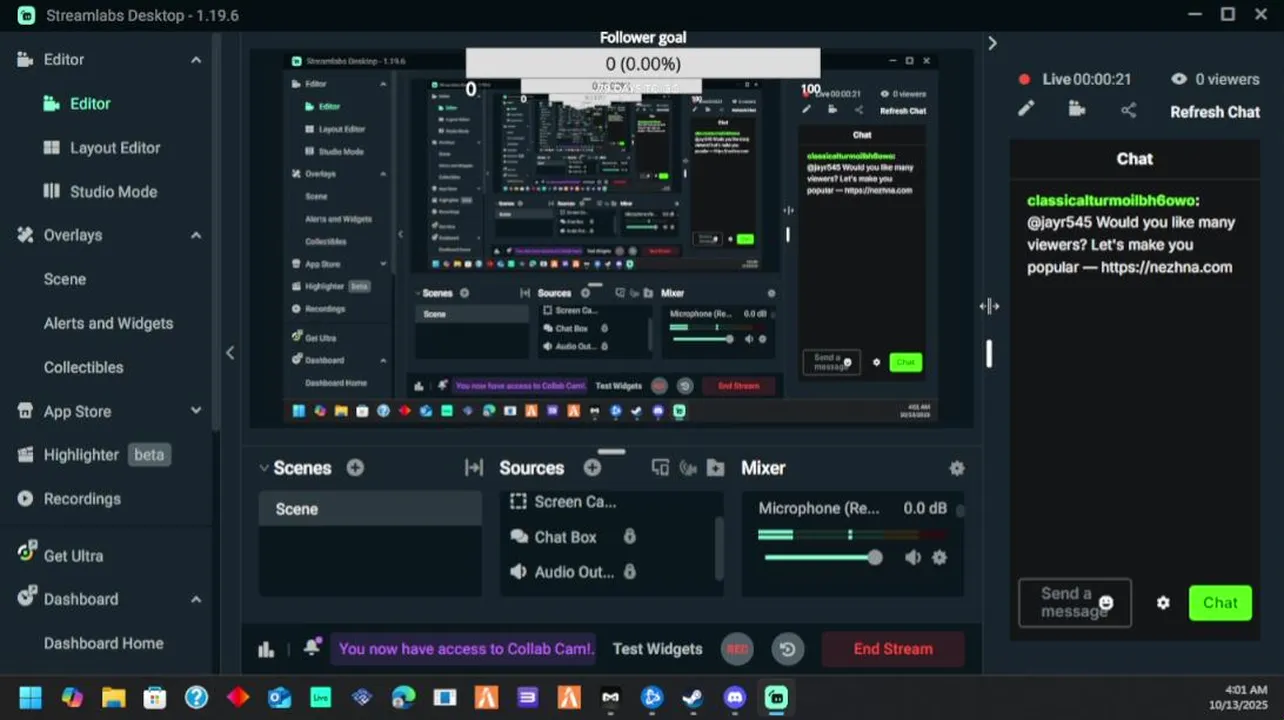1284x720 pixels.
Task: Toggle the replay buffer button
Action: click(787, 649)
